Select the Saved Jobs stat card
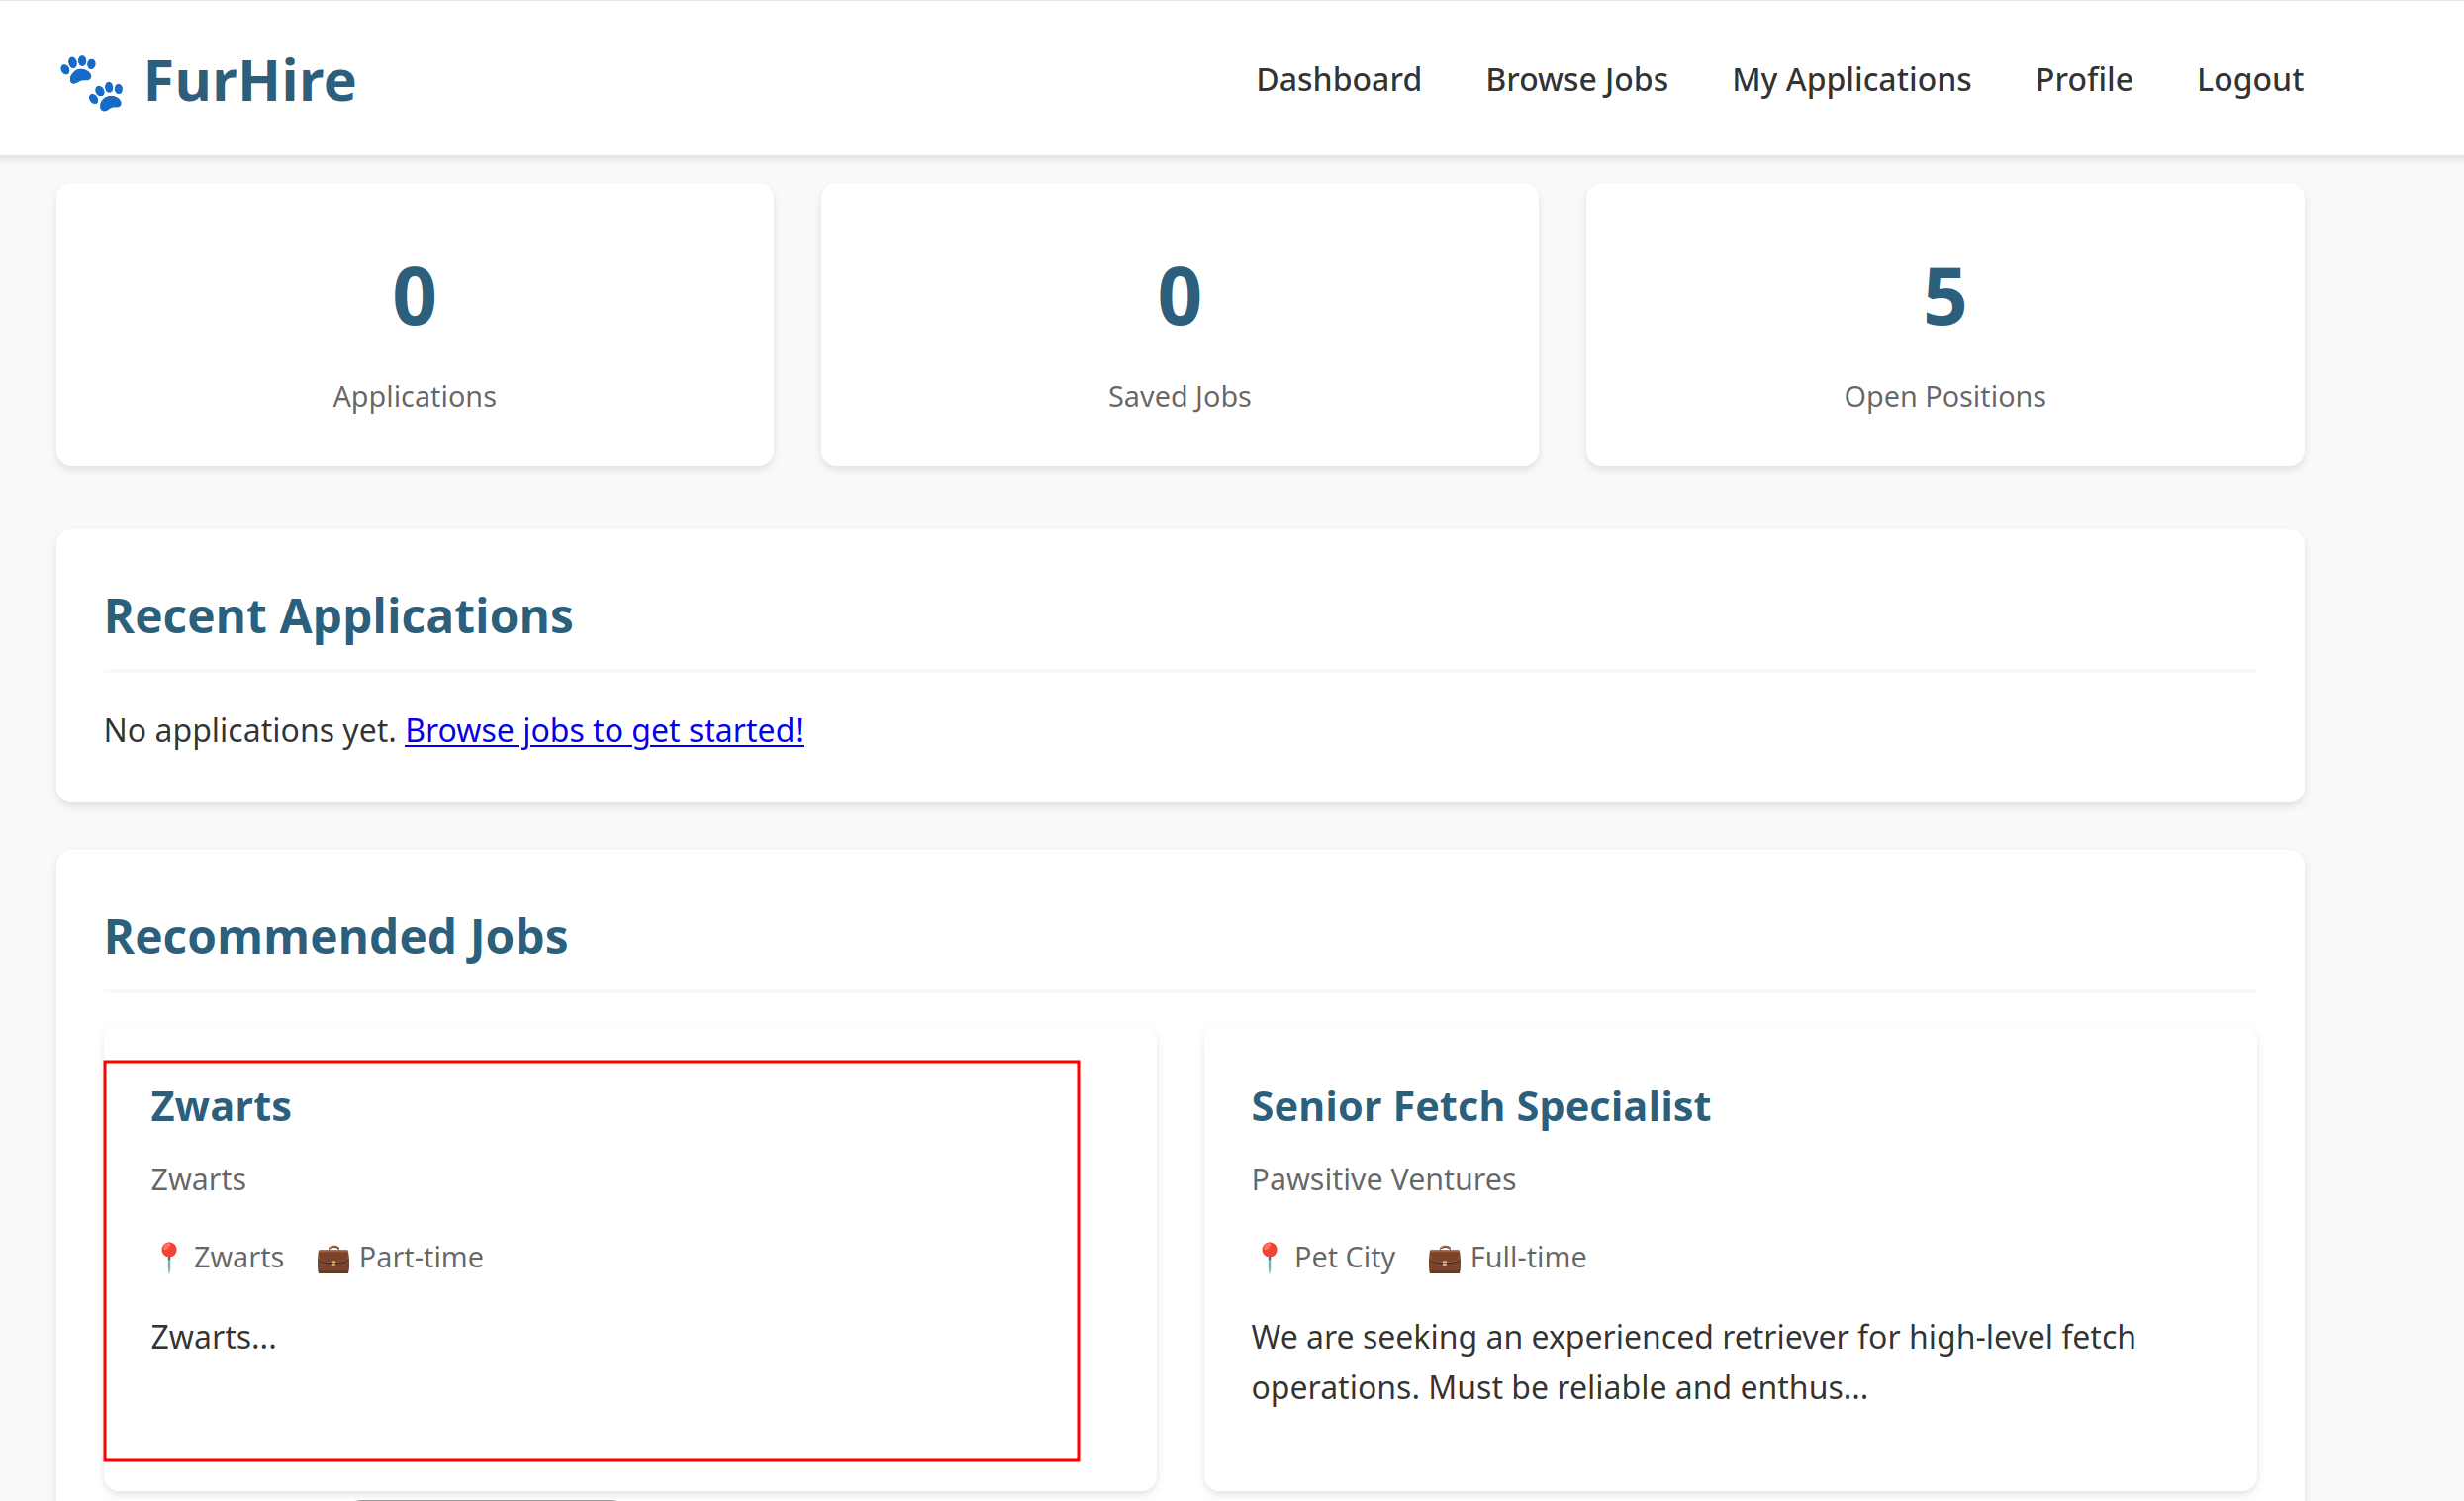The height and width of the screenshot is (1501, 2464). [1179, 325]
